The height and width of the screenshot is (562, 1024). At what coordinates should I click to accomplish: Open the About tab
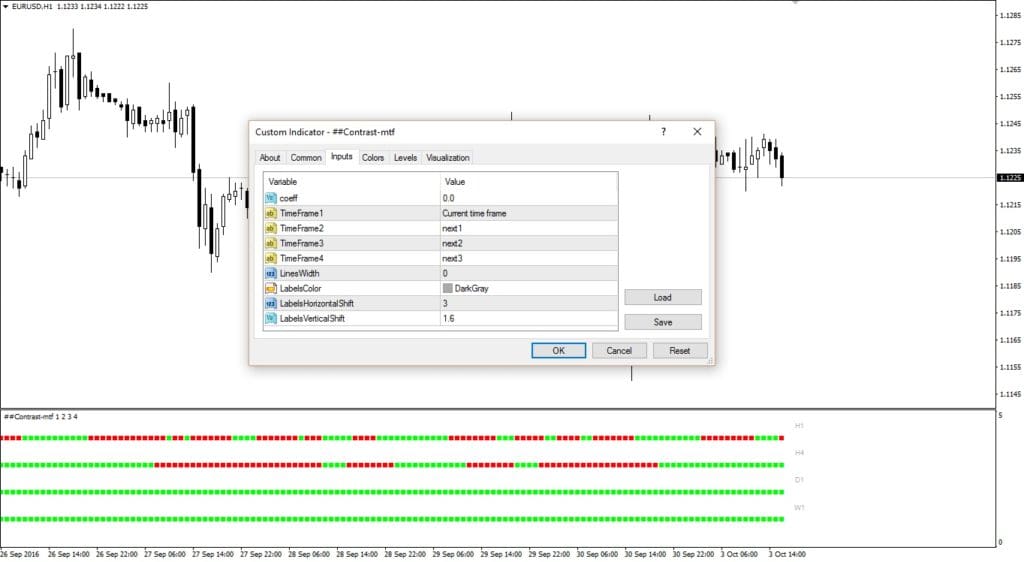(x=270, y=158)
